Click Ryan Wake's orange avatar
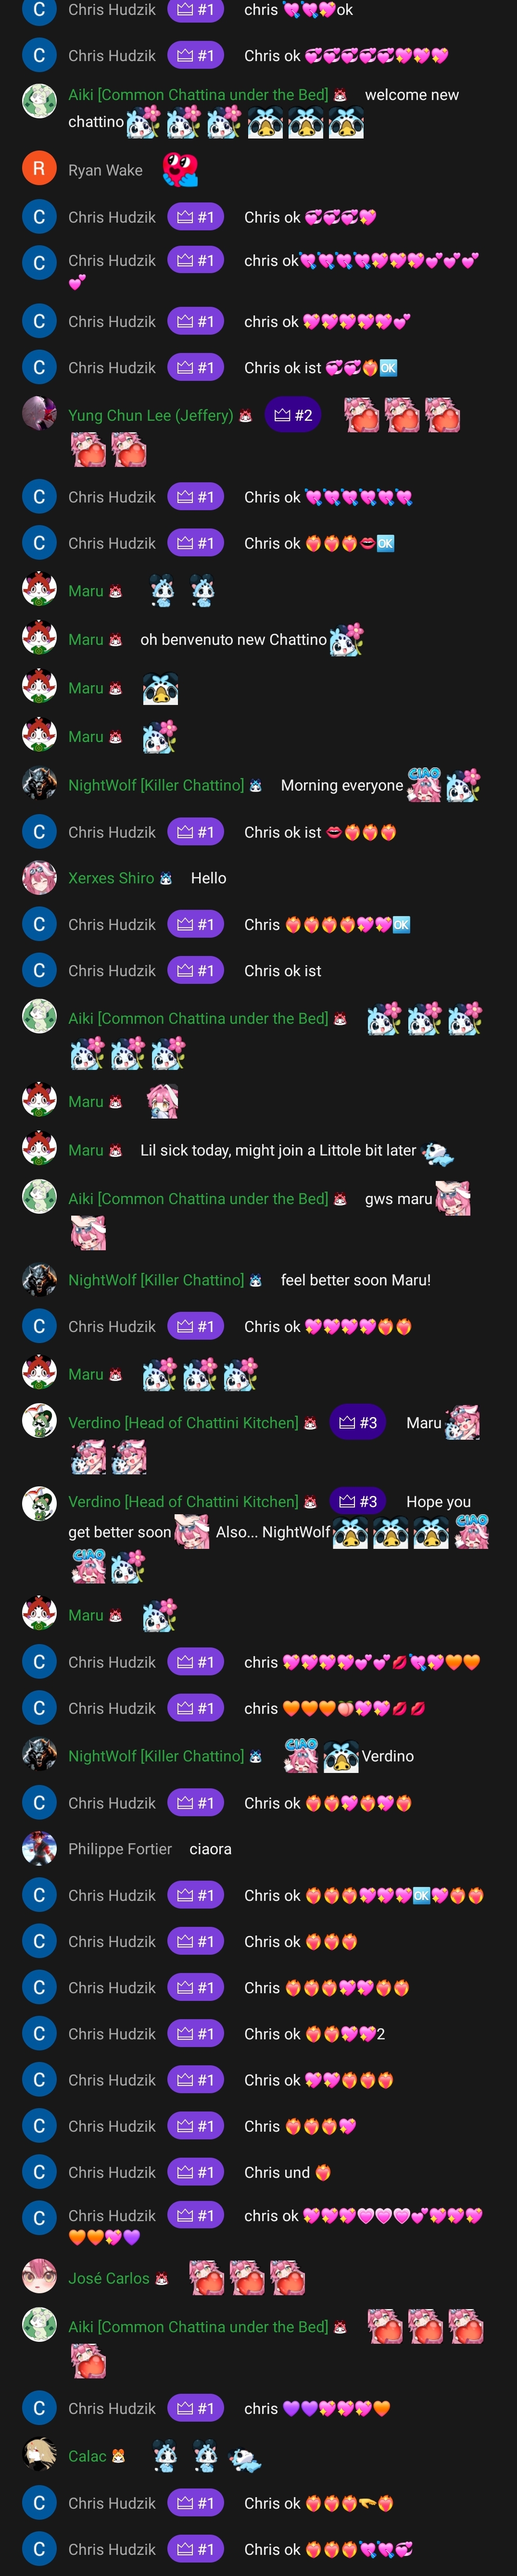The width and height of the screenshot is (517, 2576). 39,169
